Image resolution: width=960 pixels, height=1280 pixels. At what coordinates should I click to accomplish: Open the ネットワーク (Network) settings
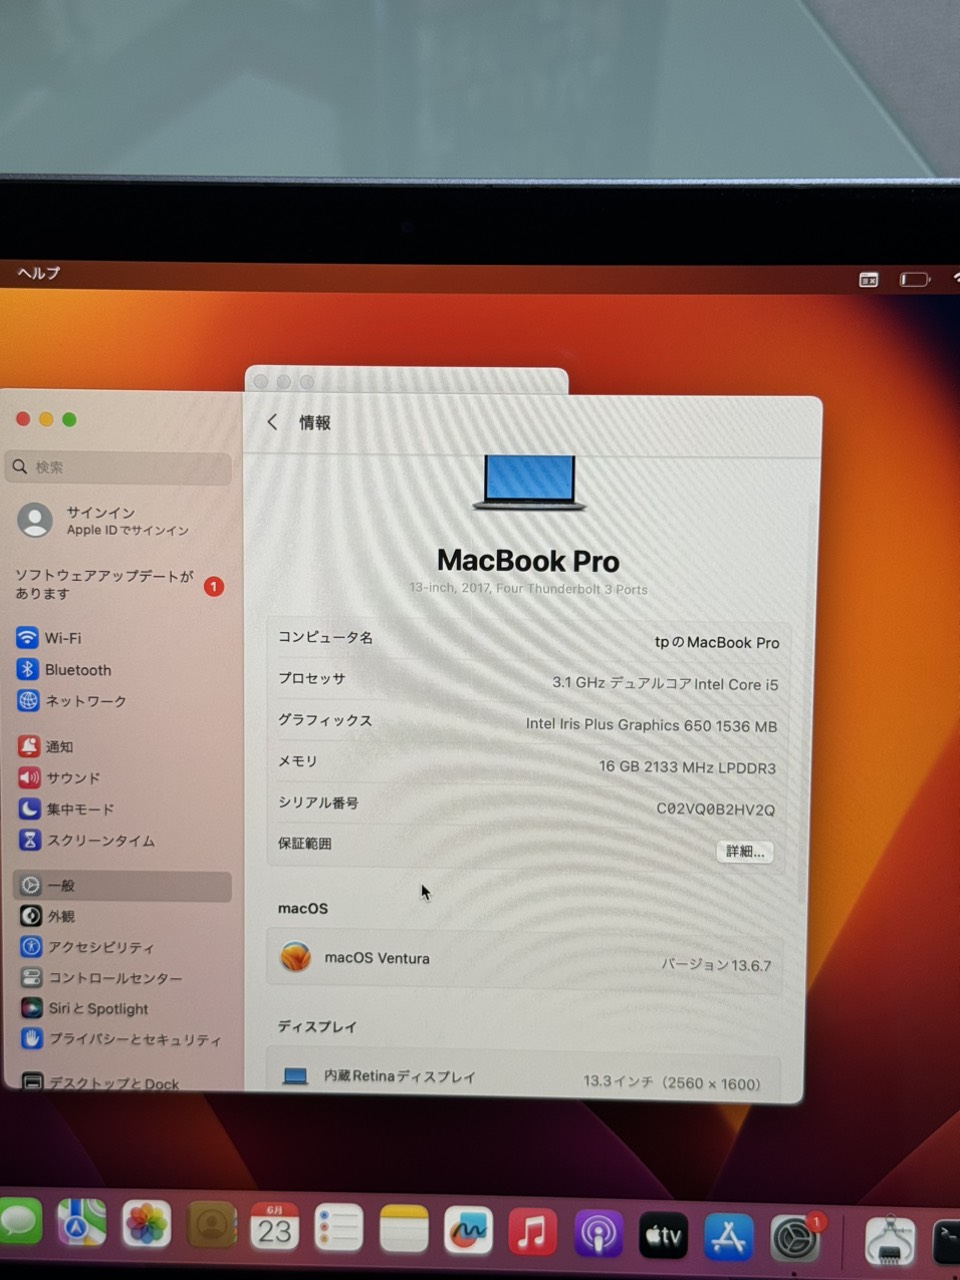pos(85,701)
